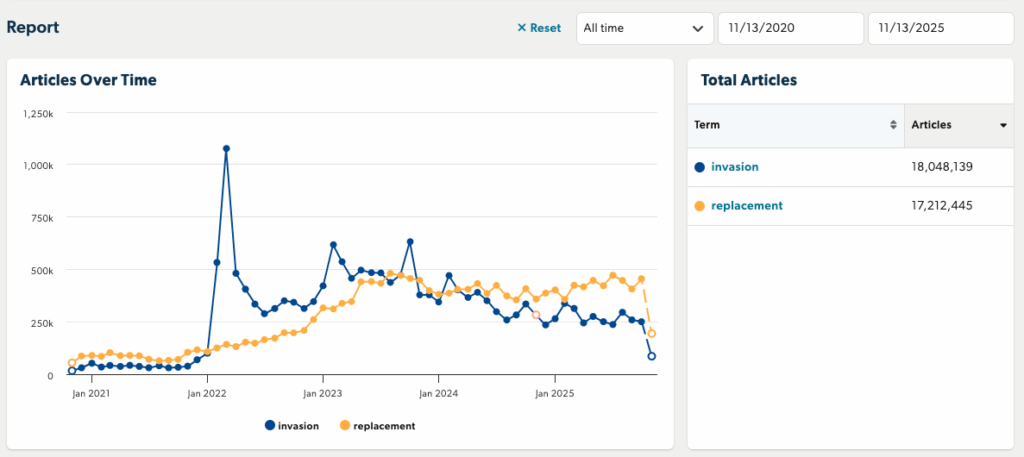Sort by Articles column descending arrow
This screenshot has width=1024, height=457.
tap(1002, 125)
